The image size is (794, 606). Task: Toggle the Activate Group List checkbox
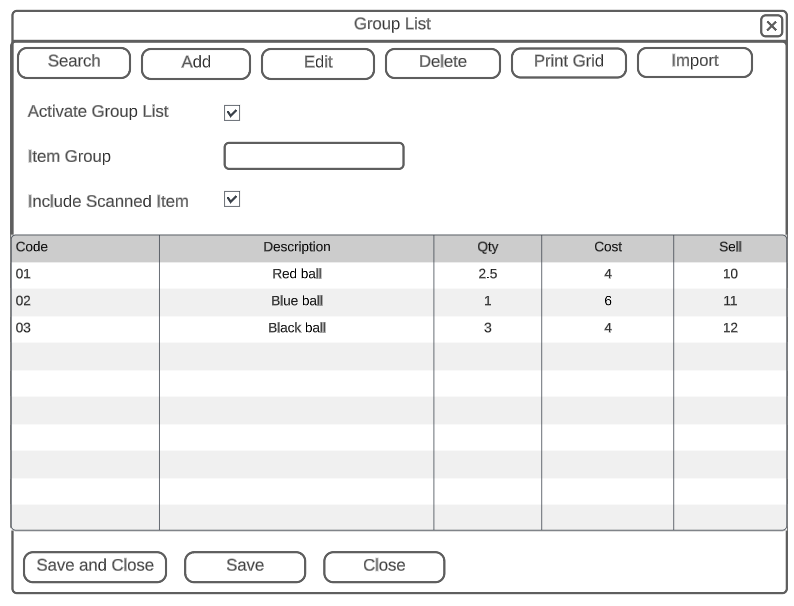coord(232,113)
